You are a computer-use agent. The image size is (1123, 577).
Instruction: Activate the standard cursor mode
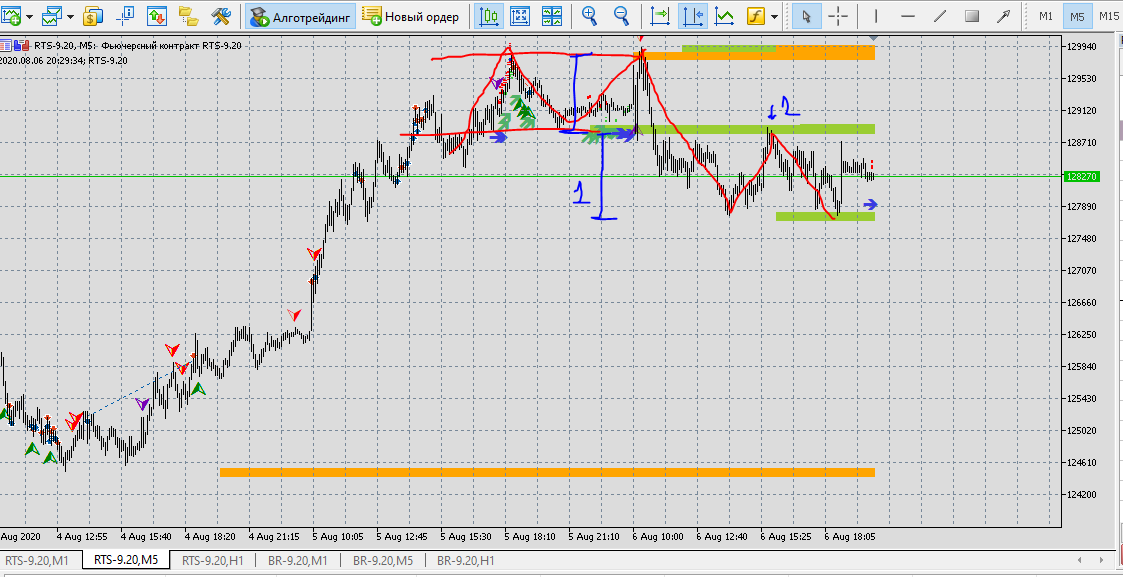806,16
